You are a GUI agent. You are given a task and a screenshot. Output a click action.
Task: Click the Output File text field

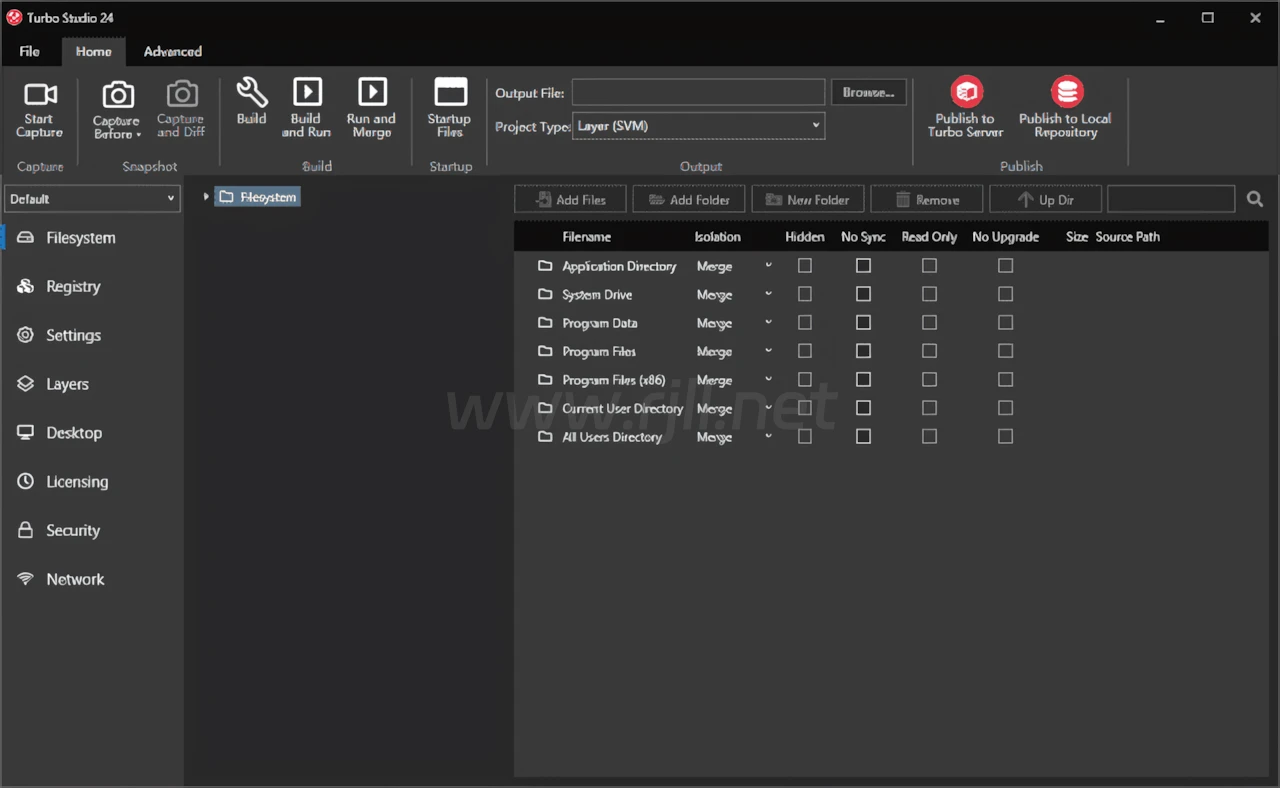(x=698, y=93)
